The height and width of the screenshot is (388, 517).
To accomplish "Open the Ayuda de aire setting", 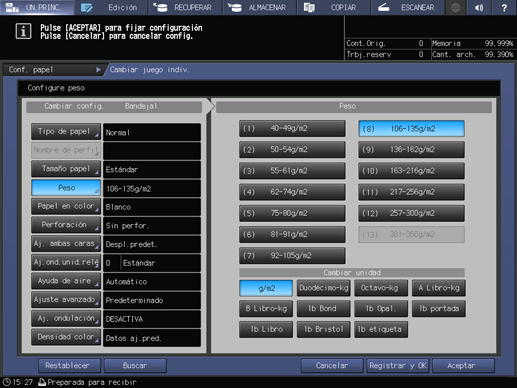I will coord(66,281).
